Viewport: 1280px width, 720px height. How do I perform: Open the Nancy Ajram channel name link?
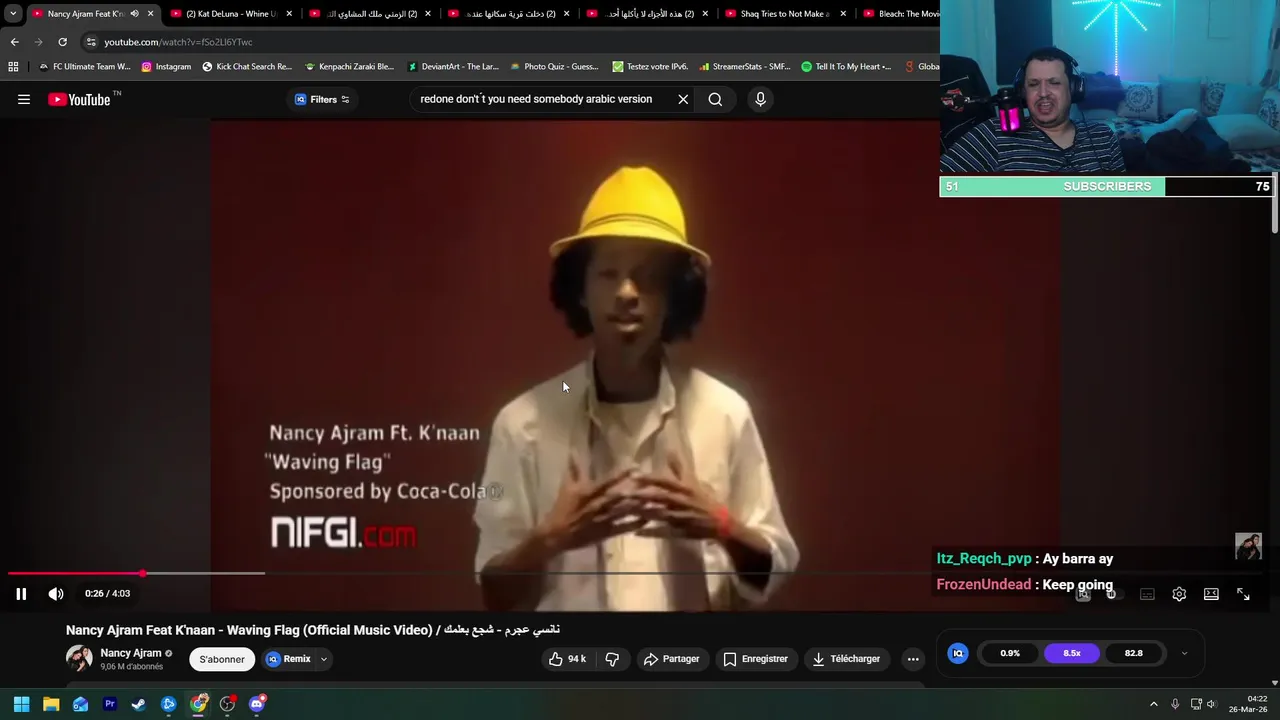click(131, 653)
